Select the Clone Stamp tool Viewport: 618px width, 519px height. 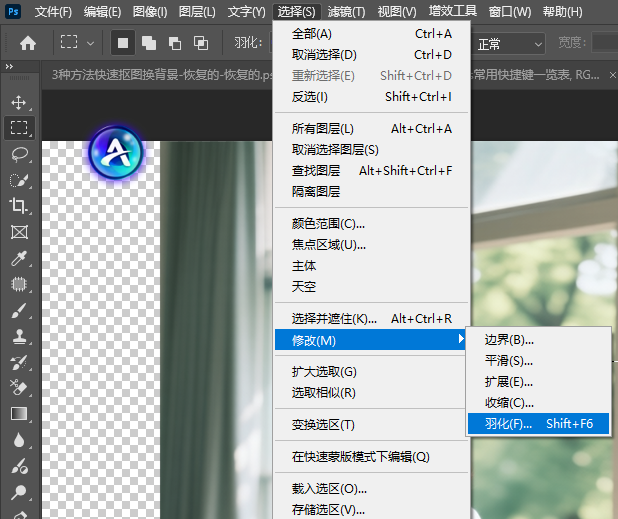click(x=18, y=337)
